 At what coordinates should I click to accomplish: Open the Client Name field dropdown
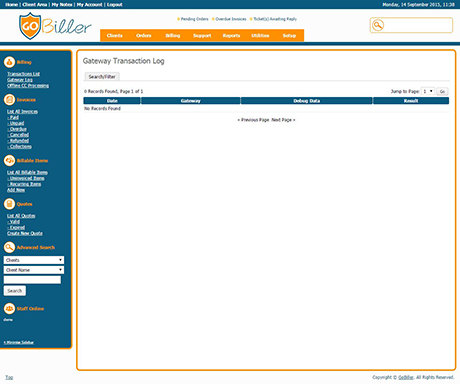tap(34, 270)
